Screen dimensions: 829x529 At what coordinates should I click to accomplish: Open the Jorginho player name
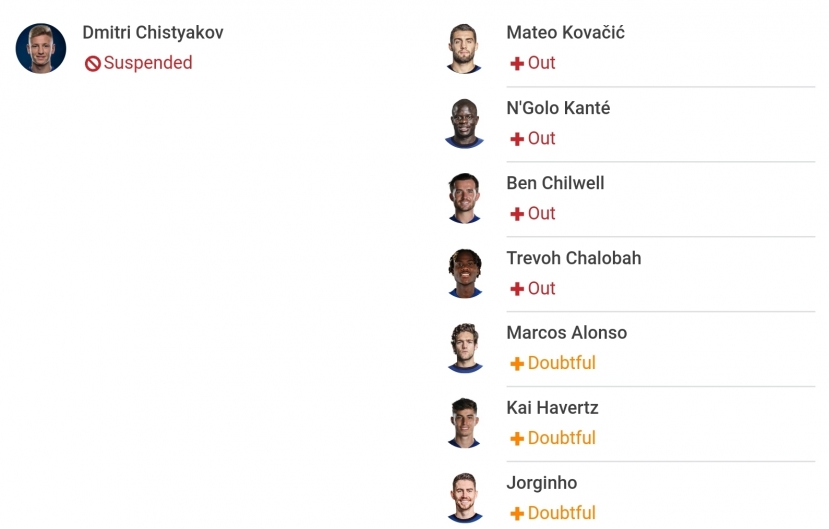(541, 484)
